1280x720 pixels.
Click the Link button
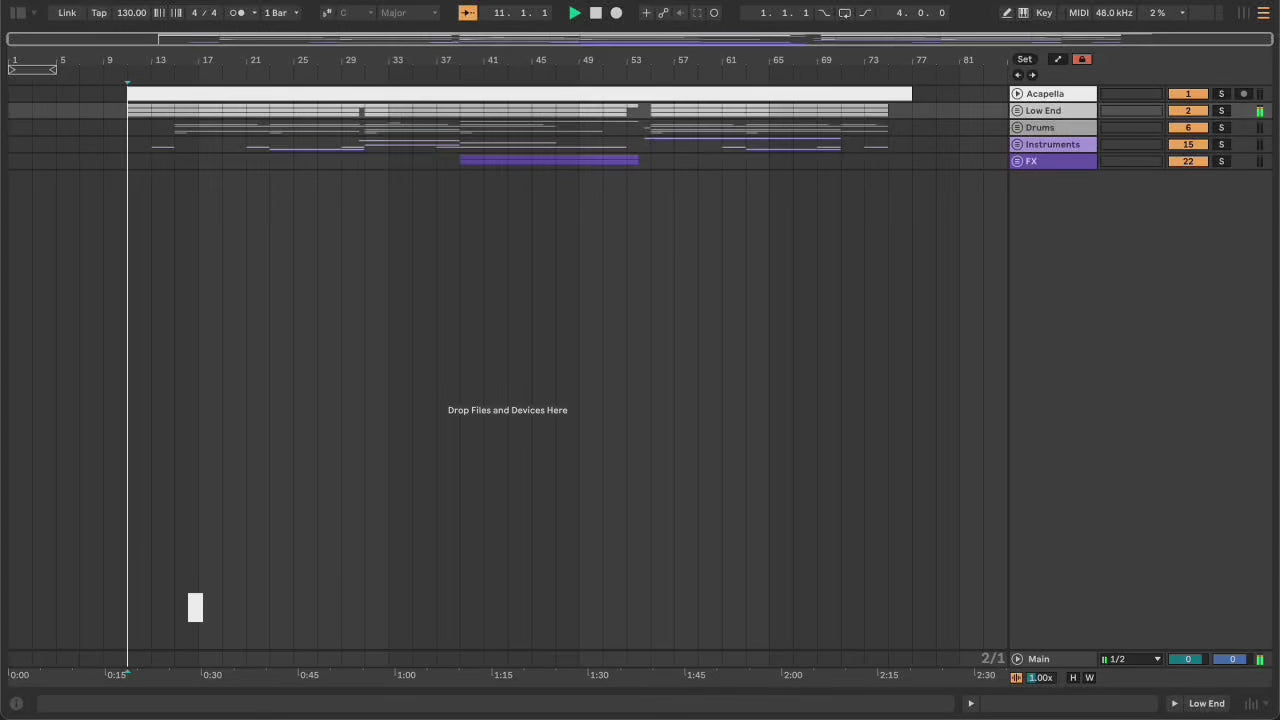pyautogui.click(x=67, y=13)
